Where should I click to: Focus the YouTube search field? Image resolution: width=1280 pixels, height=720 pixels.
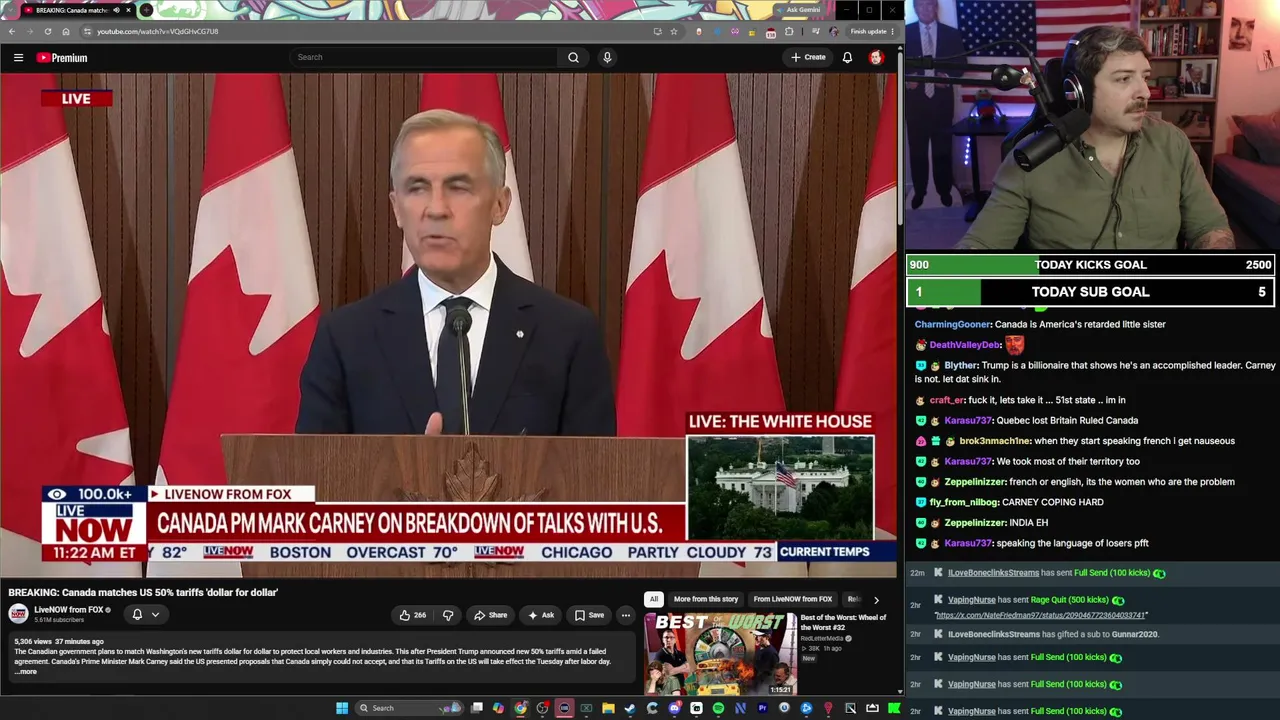click(x=424, y=57)
